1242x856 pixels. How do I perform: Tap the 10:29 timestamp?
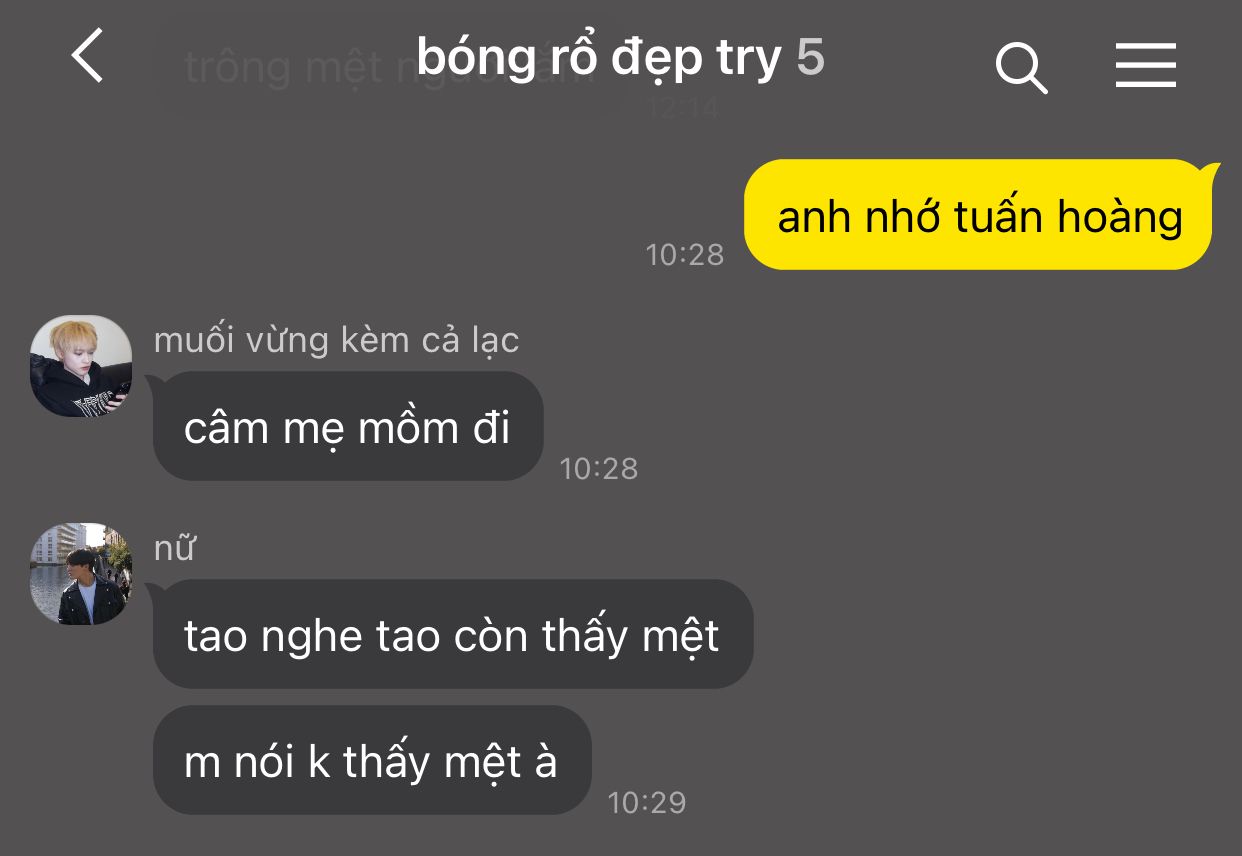tap(647, 802)
